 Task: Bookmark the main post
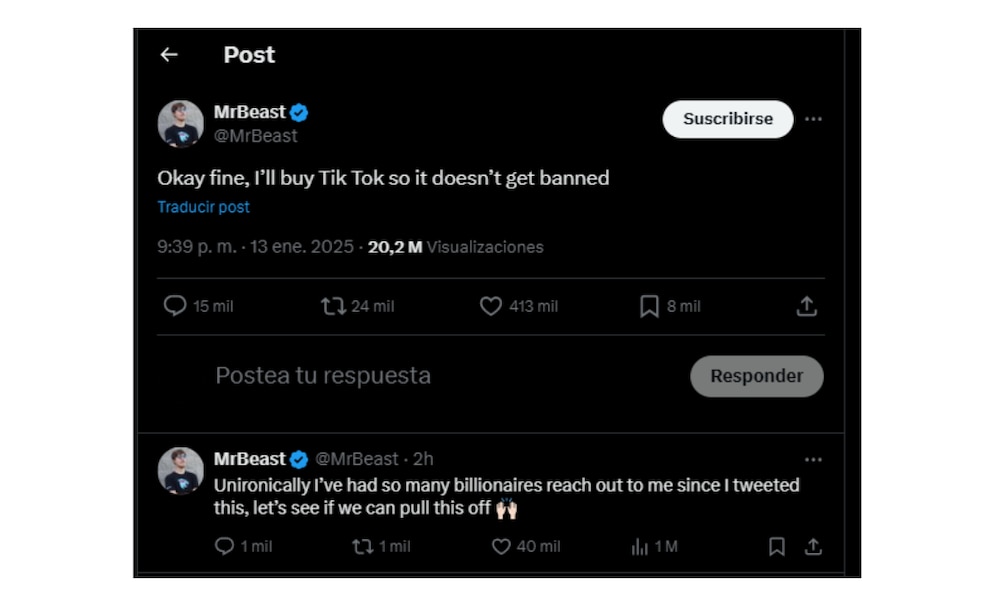tap(649, 307)
